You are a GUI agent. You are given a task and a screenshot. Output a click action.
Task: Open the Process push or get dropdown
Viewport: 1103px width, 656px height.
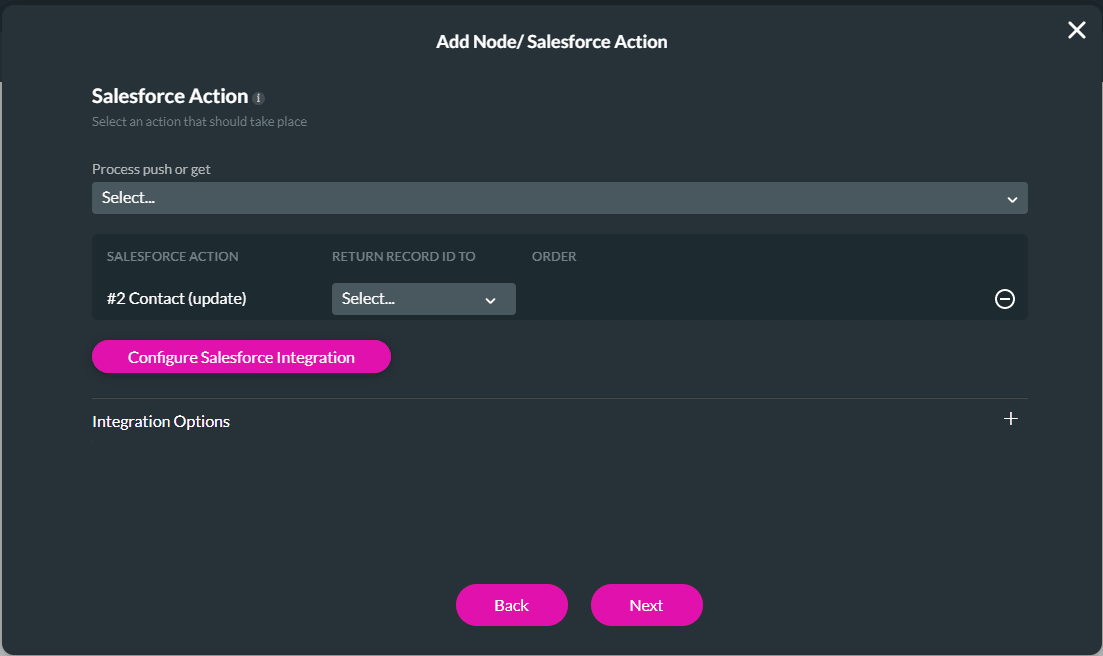(x=560, y=197)
